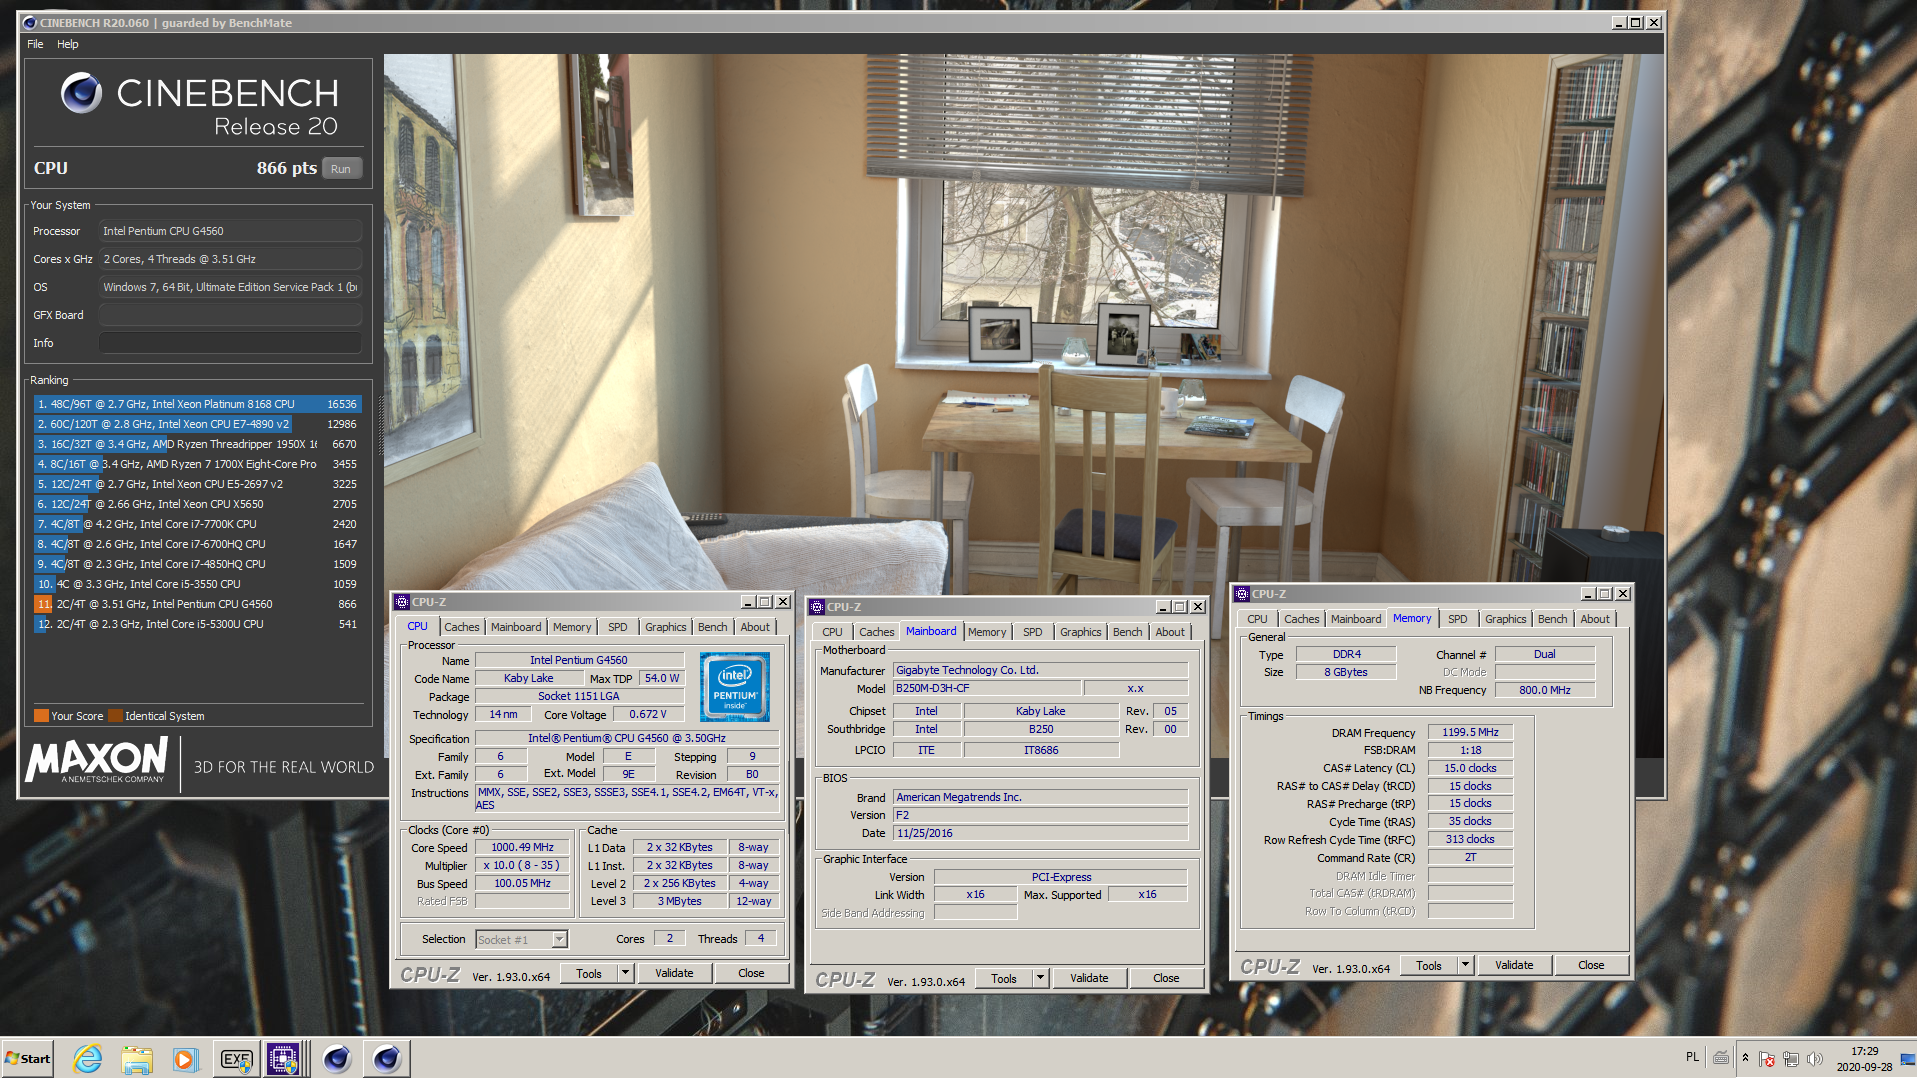
Task: Open the Windows Start menu
Action: point(28,1058)
